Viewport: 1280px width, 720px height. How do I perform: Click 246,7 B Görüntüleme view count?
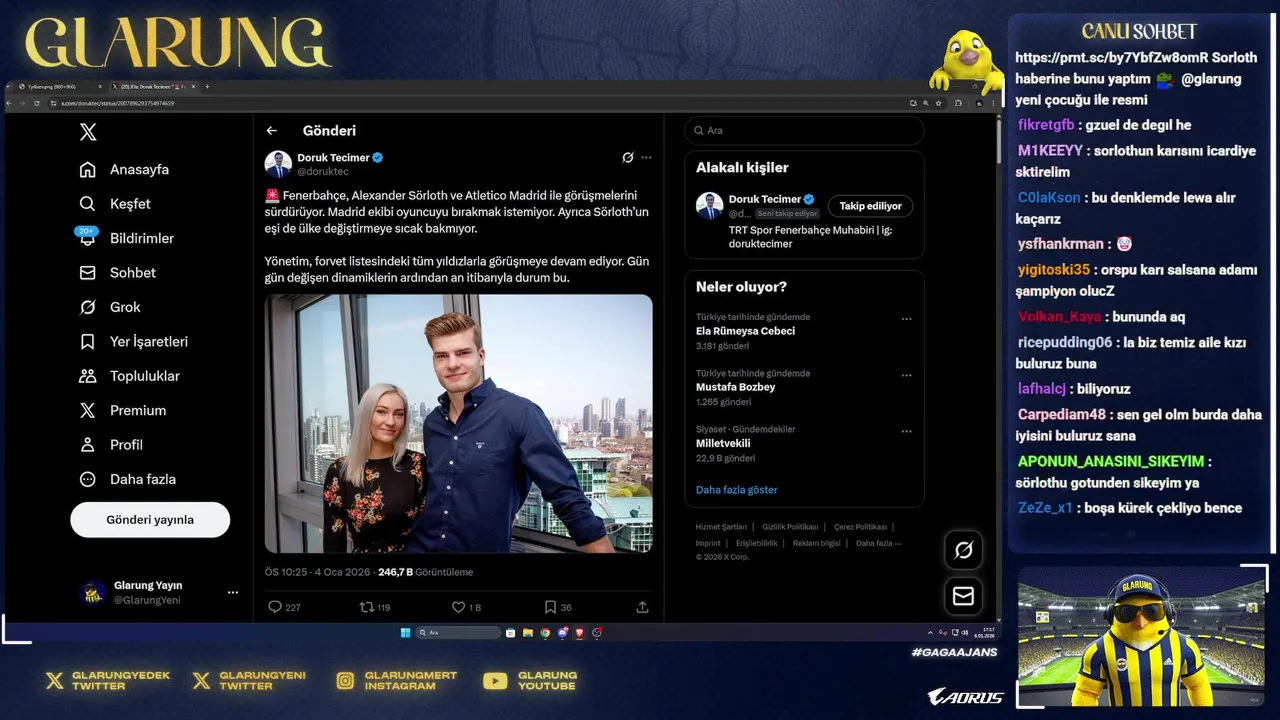425,572
